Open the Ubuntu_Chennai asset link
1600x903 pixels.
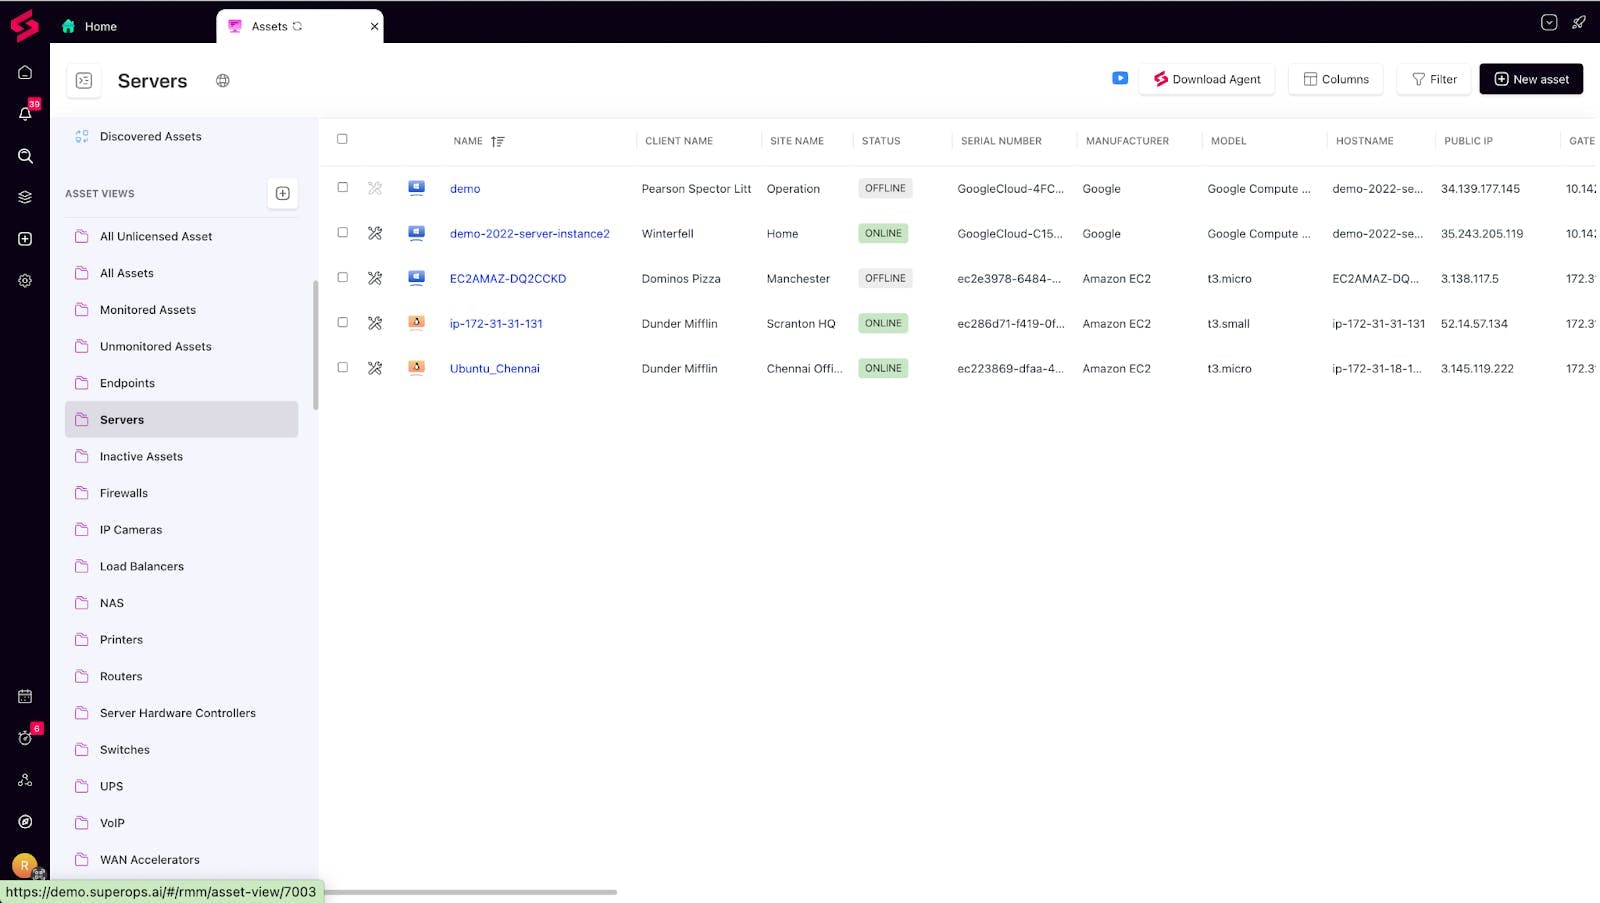pyautogui.click(x=495, y=369)
